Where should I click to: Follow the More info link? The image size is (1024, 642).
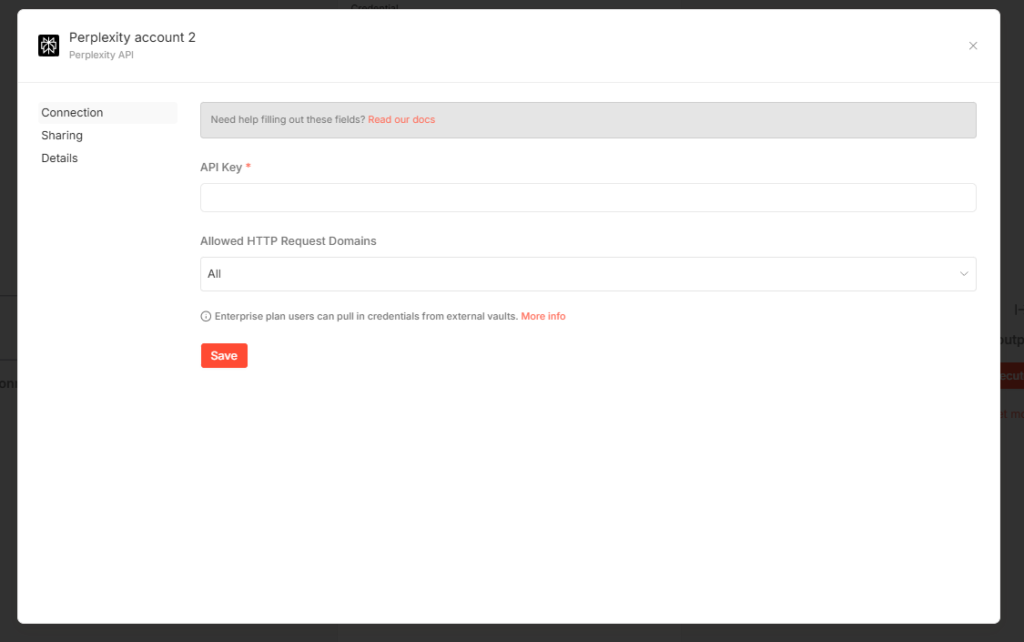pyautogui.click(x=543, y=316)
